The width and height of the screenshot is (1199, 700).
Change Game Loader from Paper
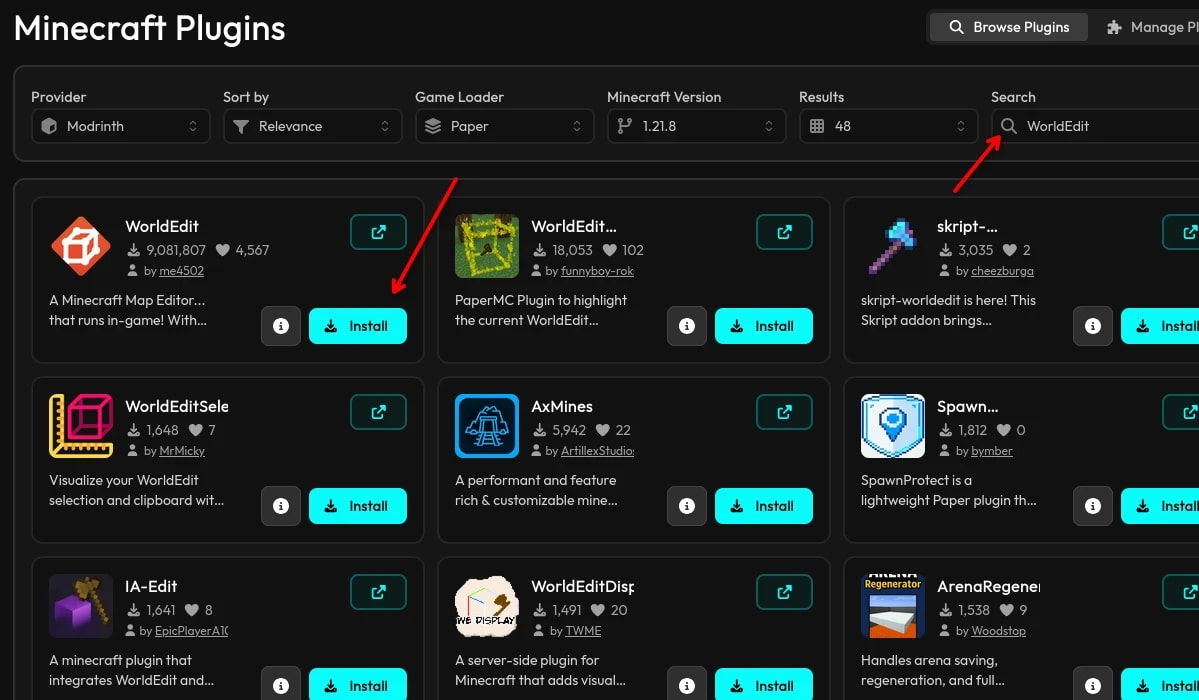[x=505, y=126]
